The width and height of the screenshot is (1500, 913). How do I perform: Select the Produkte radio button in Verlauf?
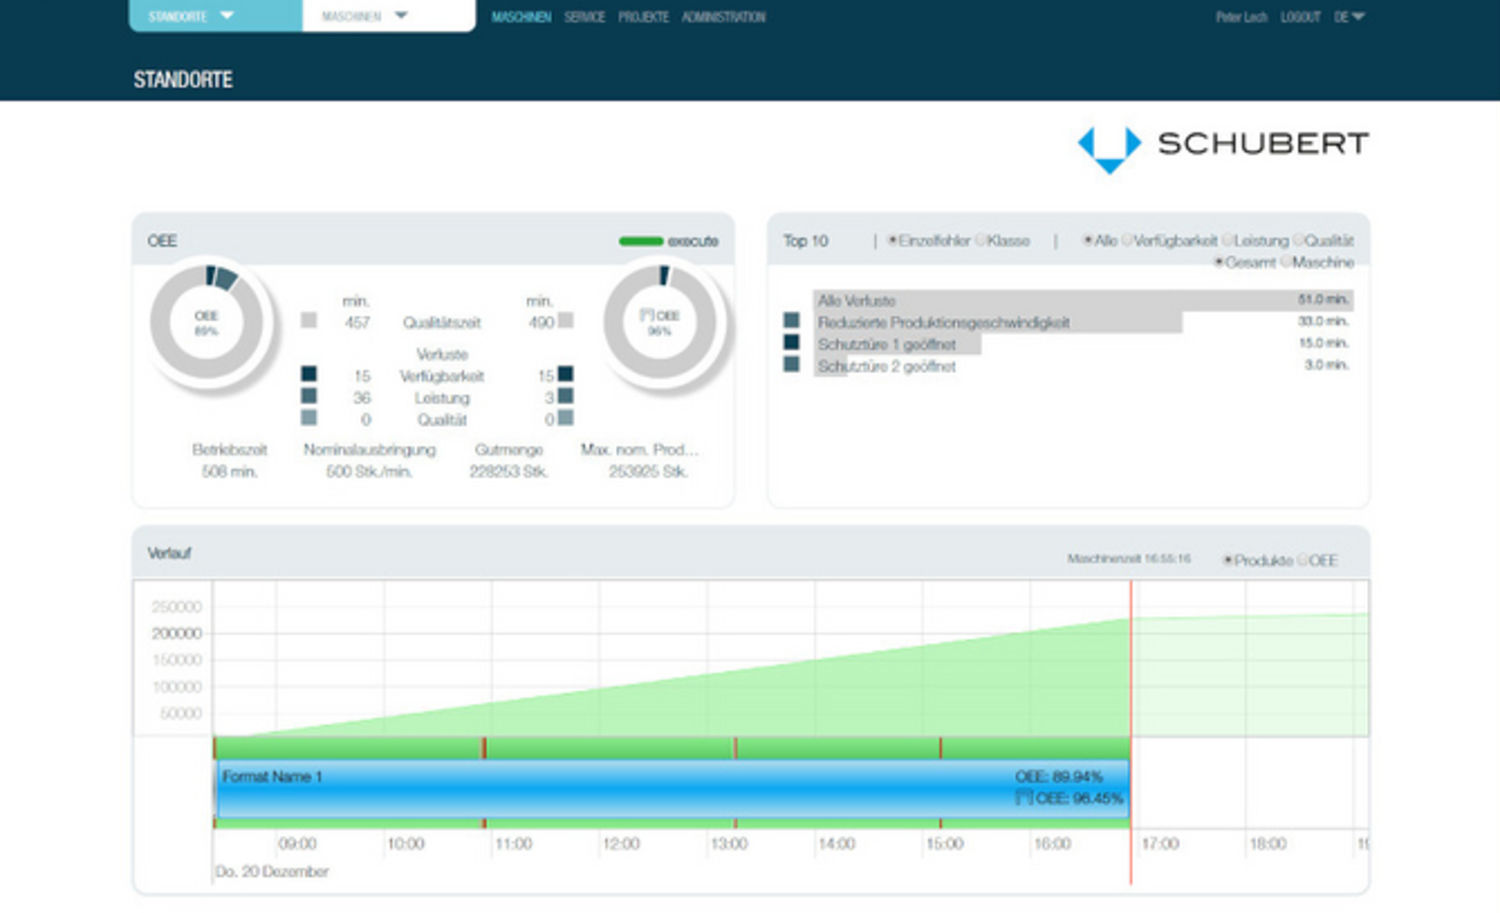[1228, 560]
